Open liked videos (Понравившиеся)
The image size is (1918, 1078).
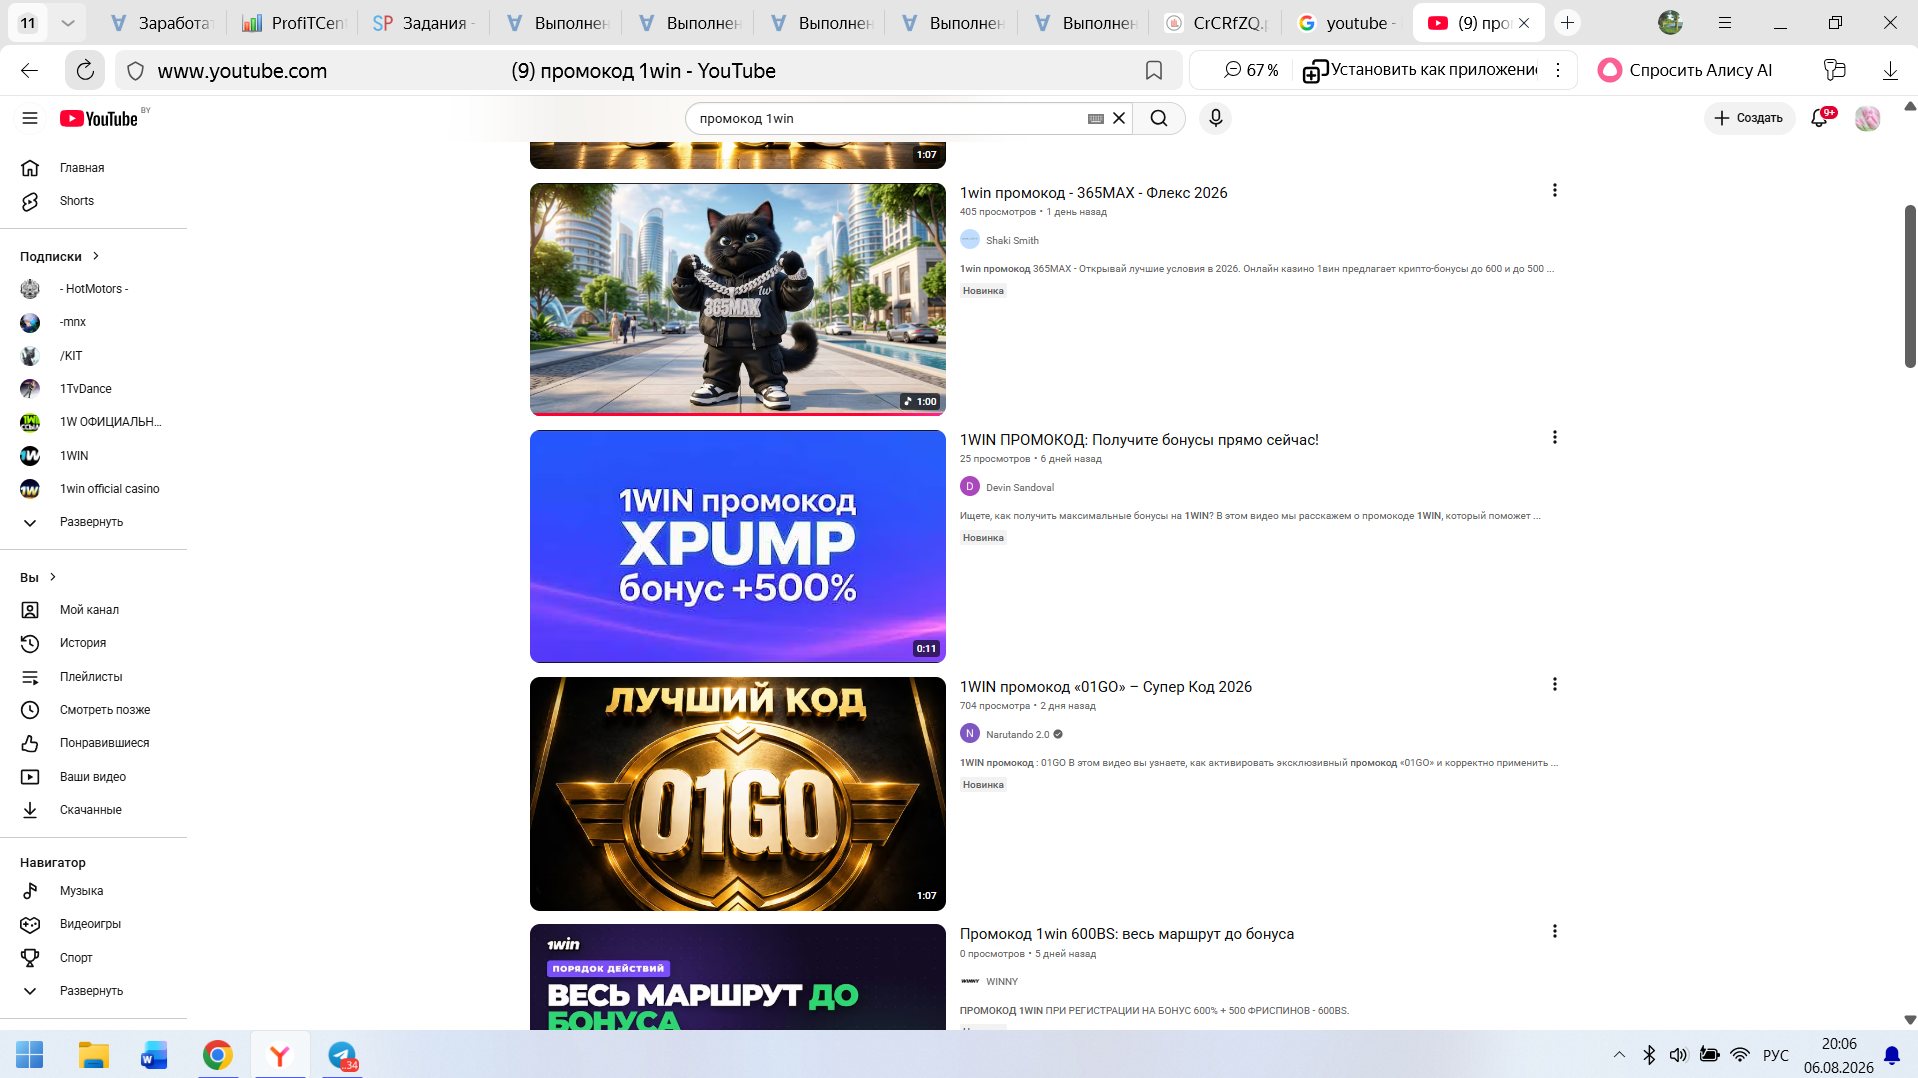point(104,743)
